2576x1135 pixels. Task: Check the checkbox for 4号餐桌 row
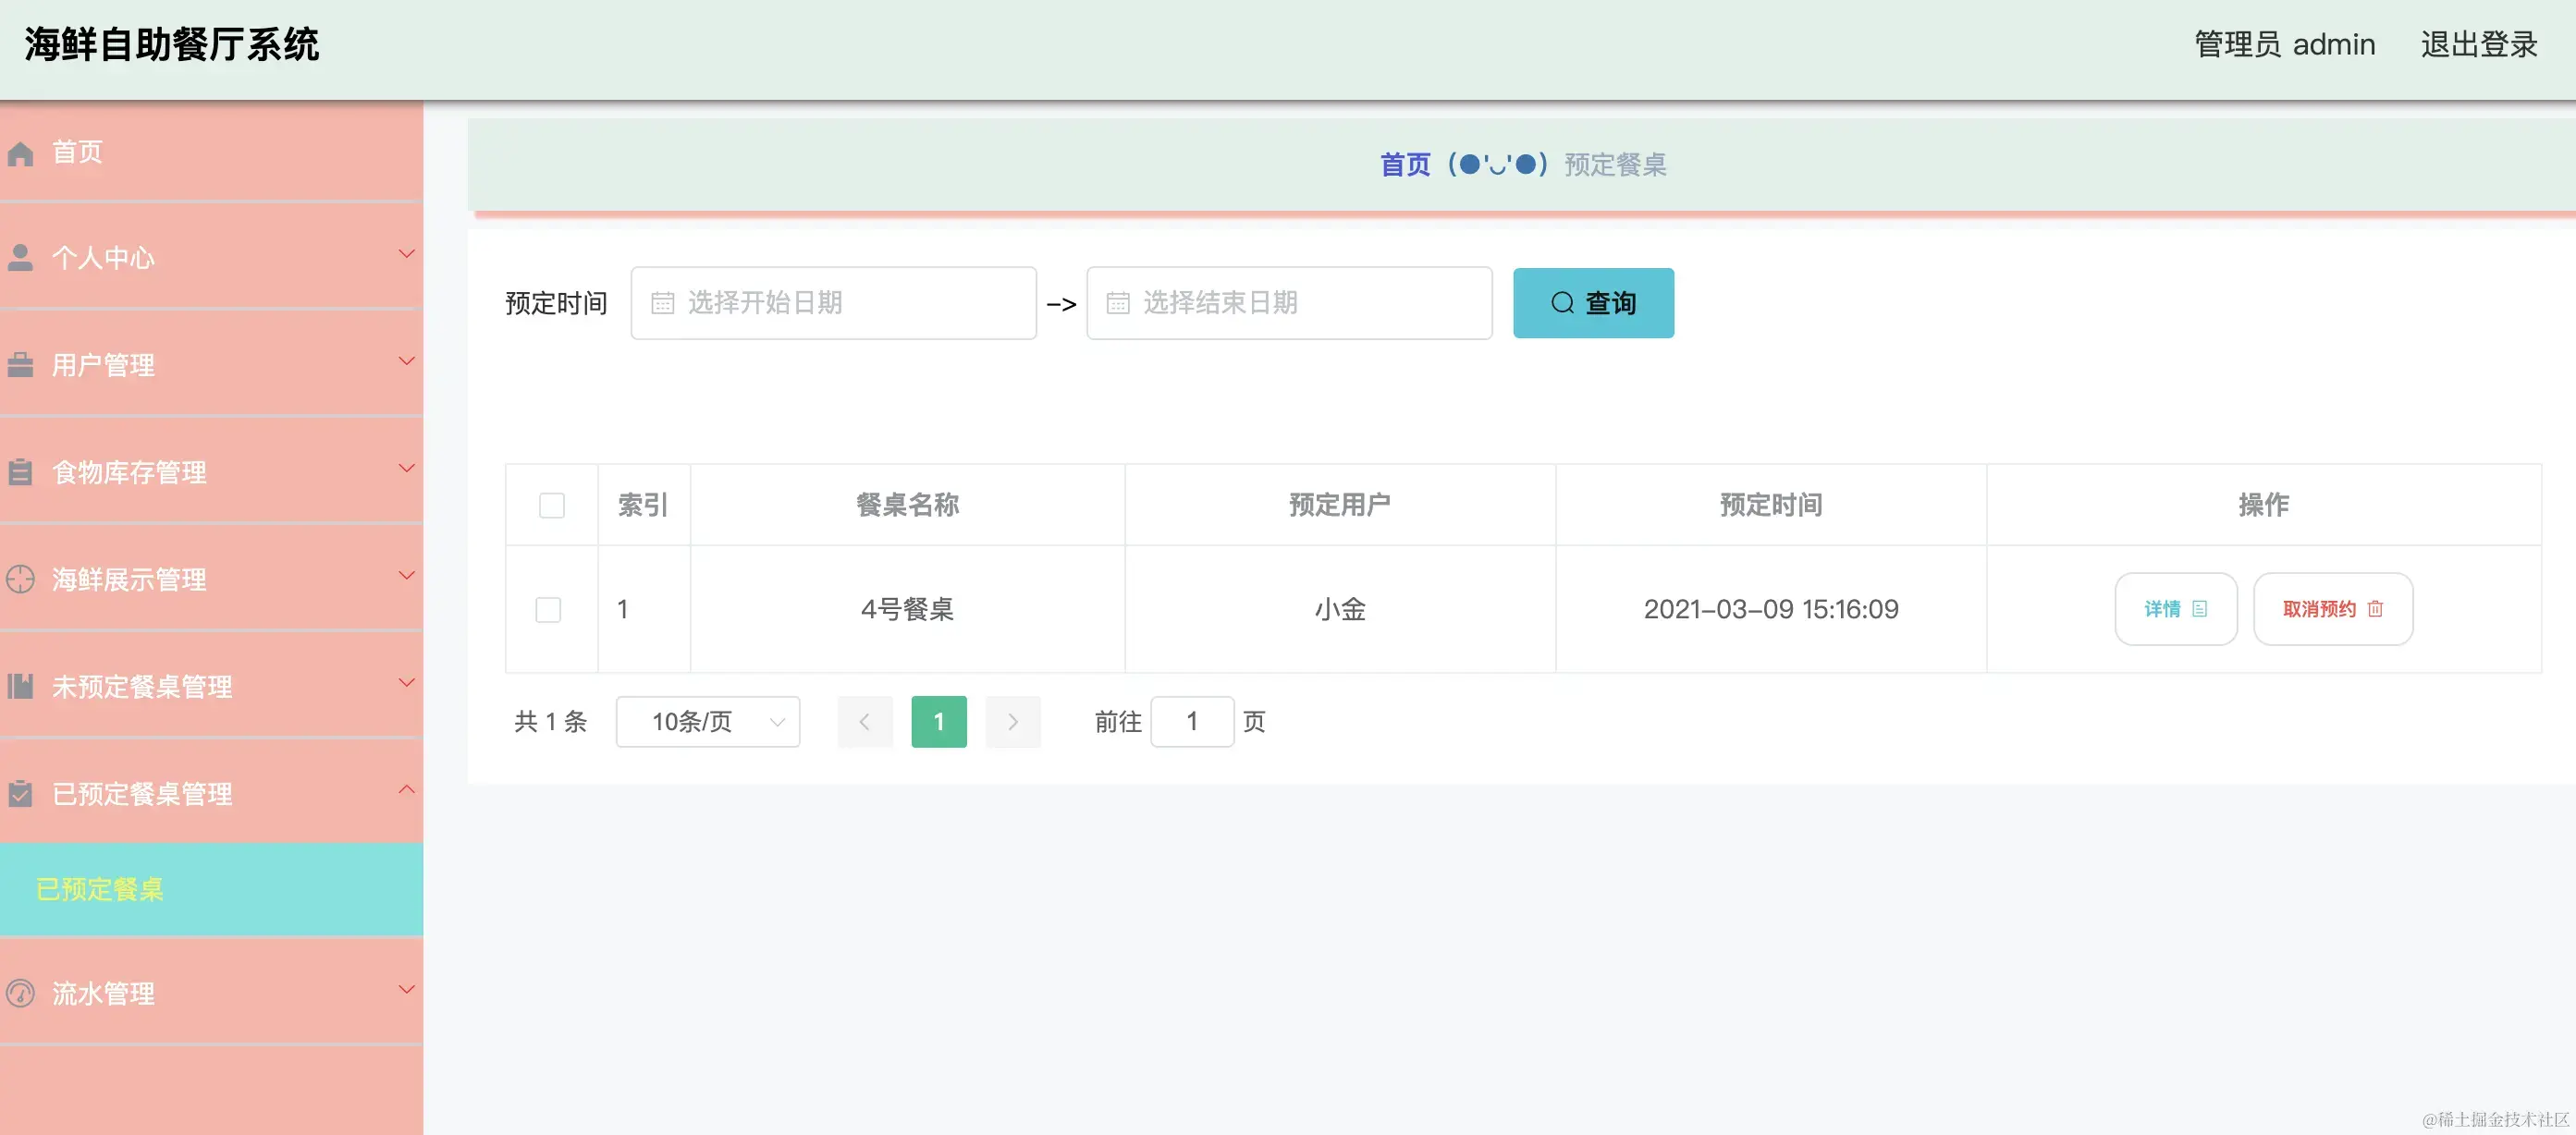click(x=548, y=609)
